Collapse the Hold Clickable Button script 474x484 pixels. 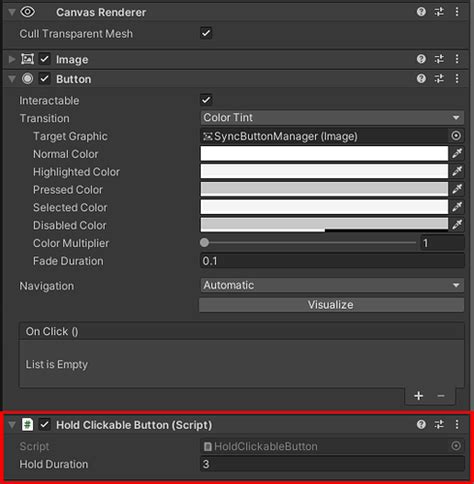tap(12, 425)
